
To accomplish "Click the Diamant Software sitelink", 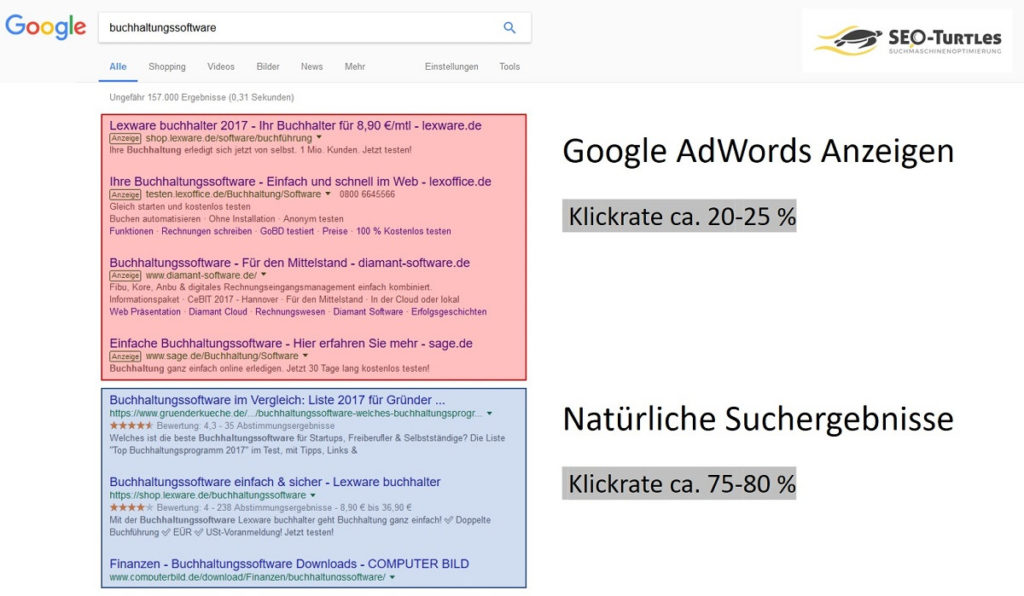I will click(368, 312).
